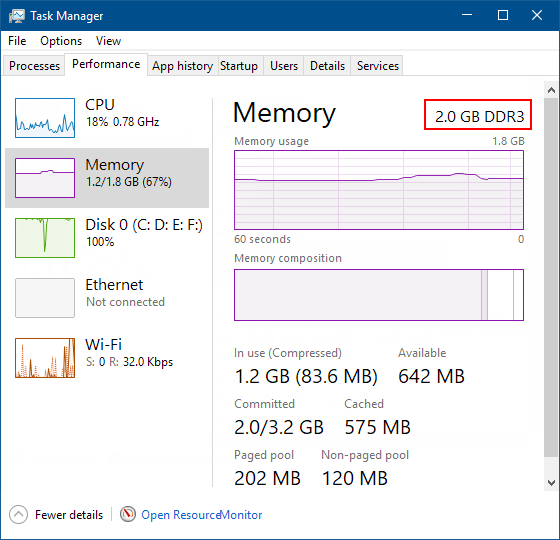Screen dimensions: 560x540
Task: Switch to the App history tab
Action: click(x=182, y=66)
